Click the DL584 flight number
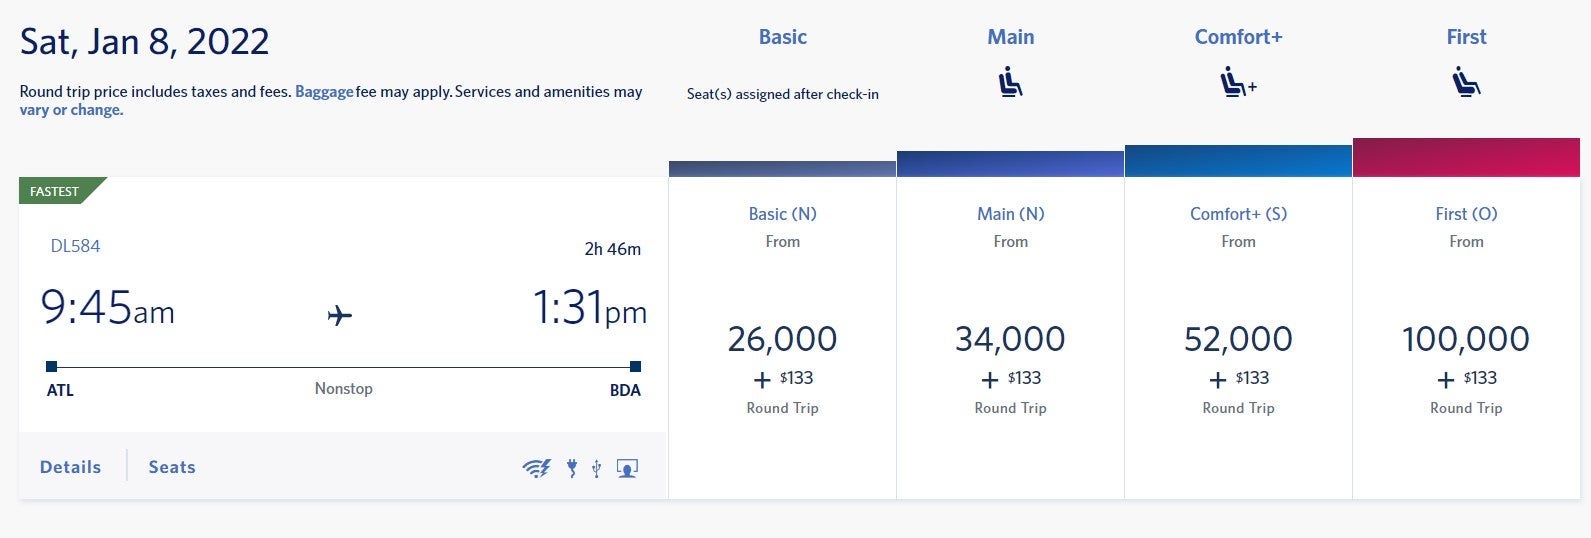Screen dimensions: 1591x538 click(x=75, y=246)
